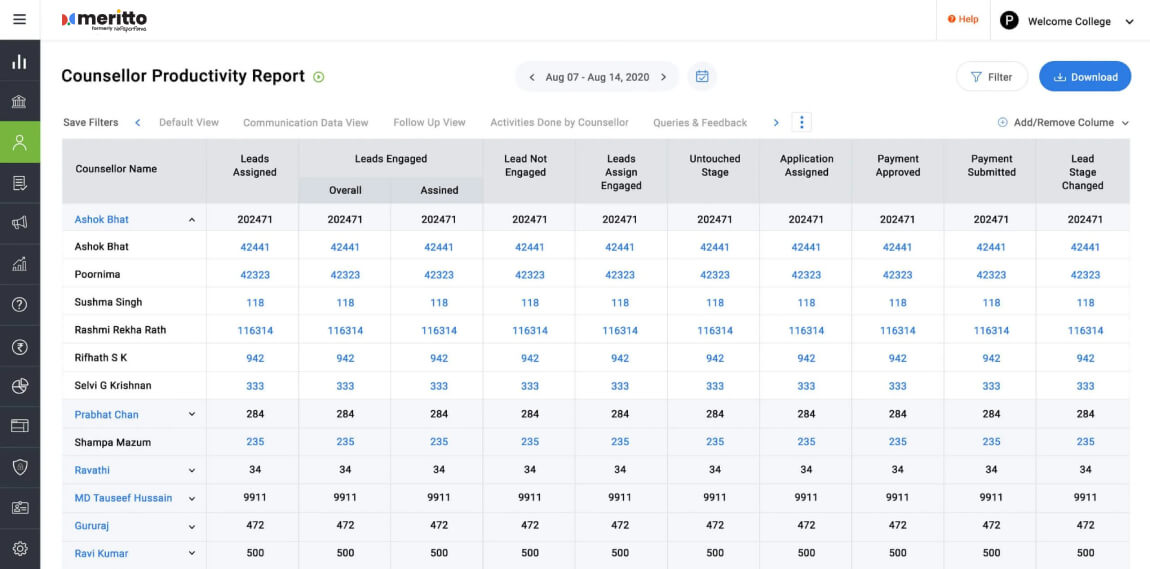1150x569 pixels.
Task: Expand the Ravi Kumar group row
Action: coord(192,554)
